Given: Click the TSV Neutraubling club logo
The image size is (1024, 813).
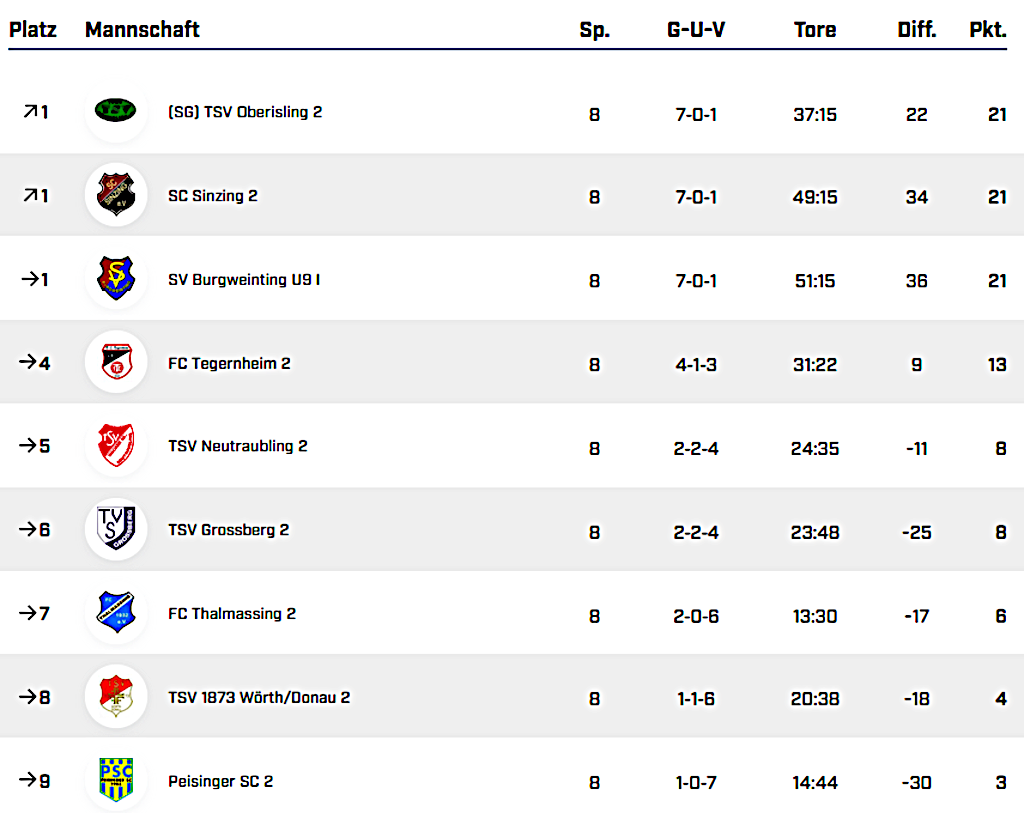Looking at the screenshot, I should 115,446.
